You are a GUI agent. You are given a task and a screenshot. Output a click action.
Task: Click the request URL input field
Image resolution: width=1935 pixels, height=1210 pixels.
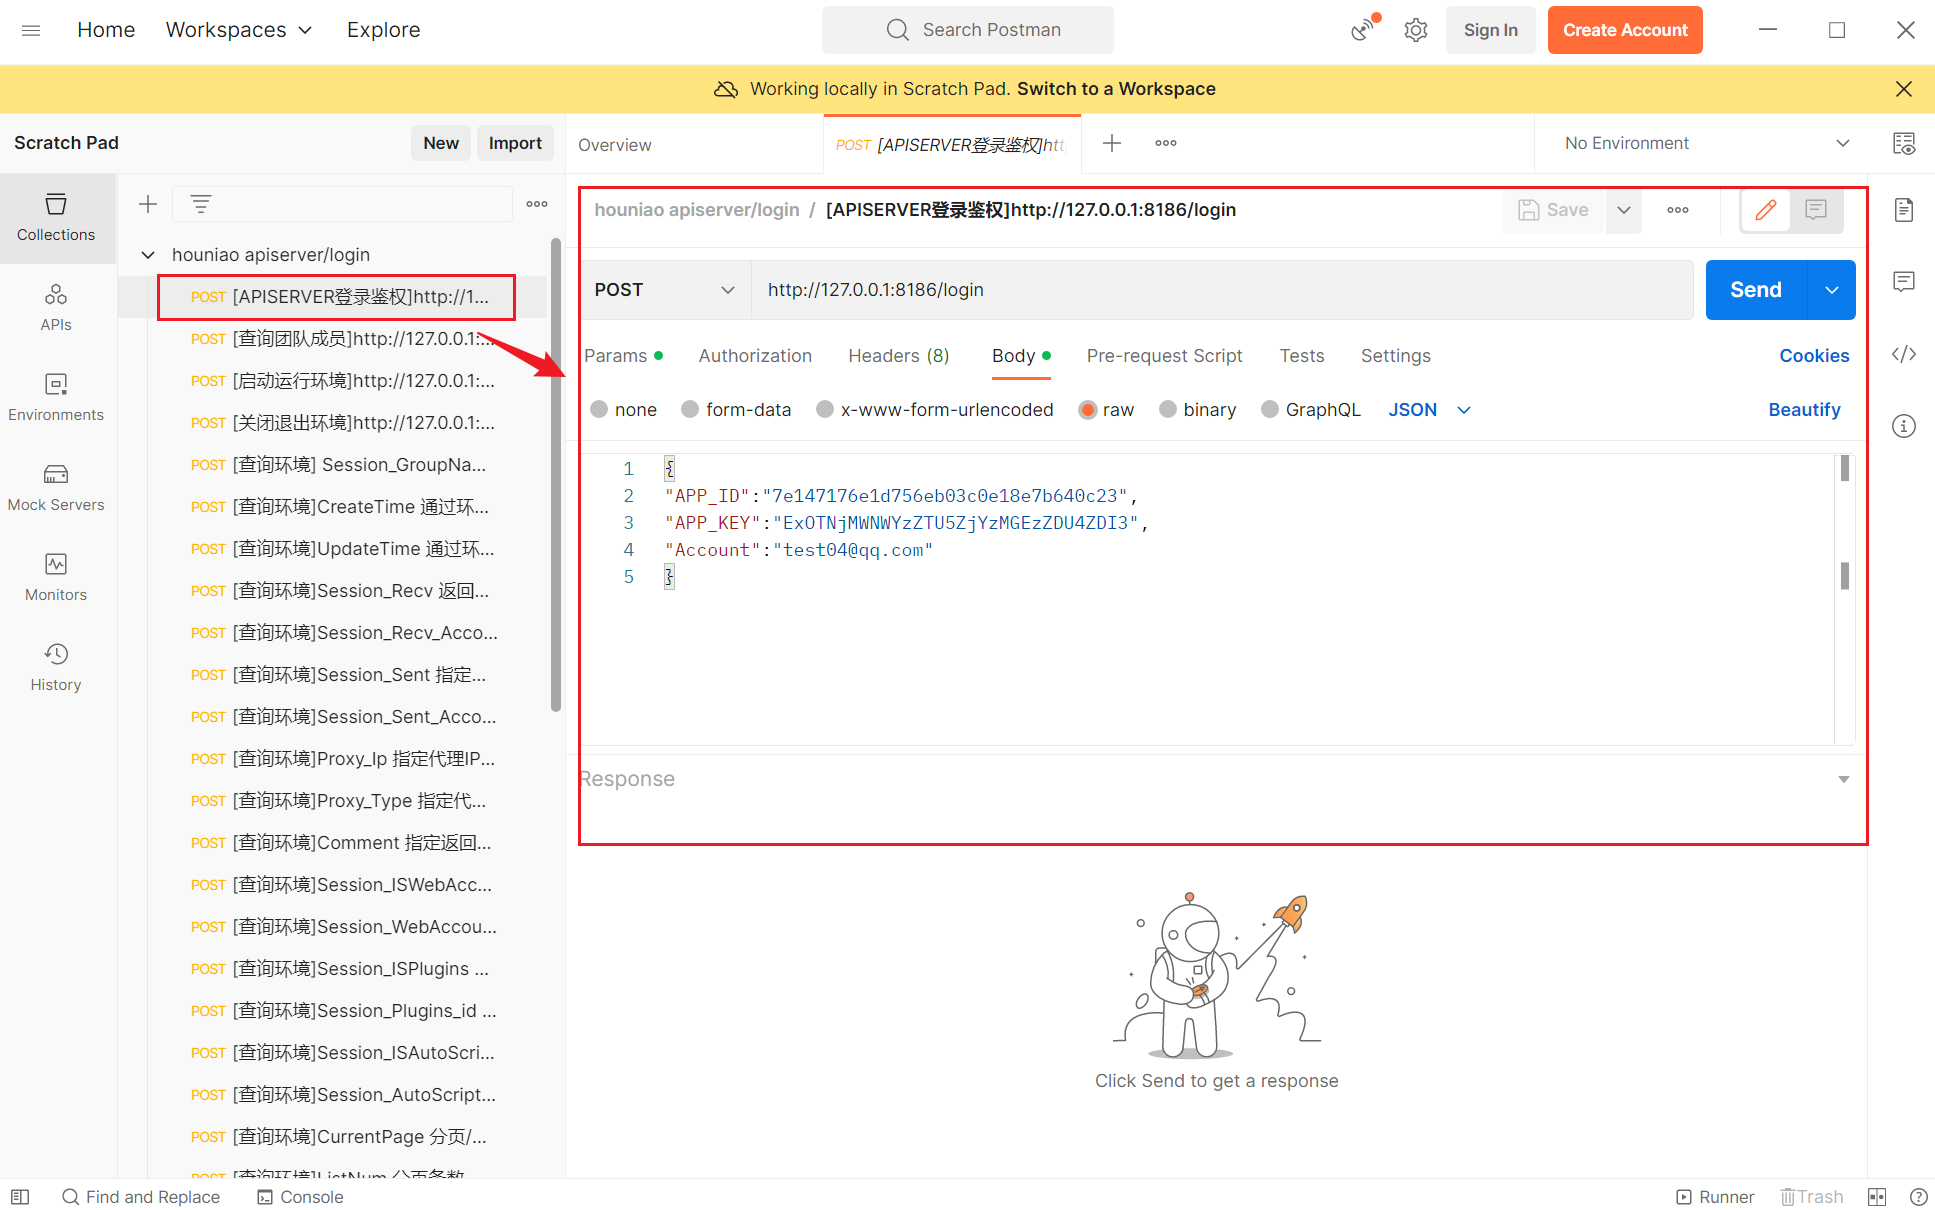coord(1221,290)
